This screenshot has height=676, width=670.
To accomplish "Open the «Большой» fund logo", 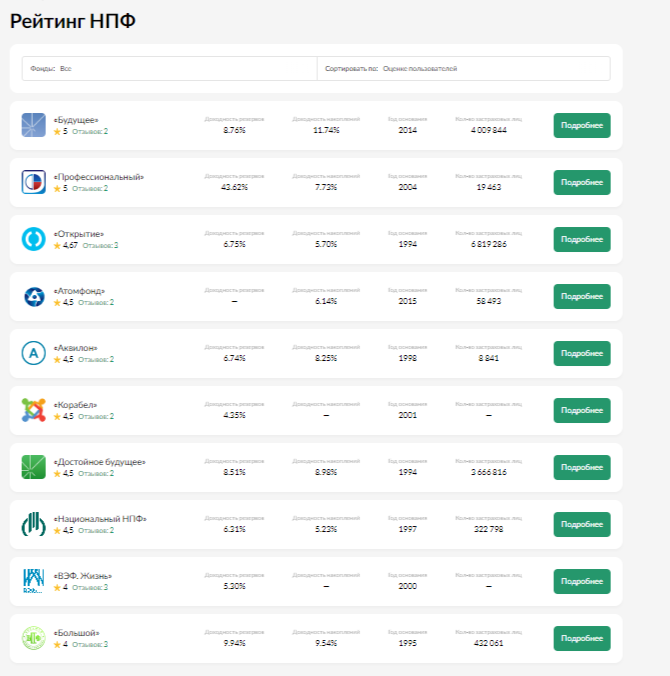I will point(34,638).
